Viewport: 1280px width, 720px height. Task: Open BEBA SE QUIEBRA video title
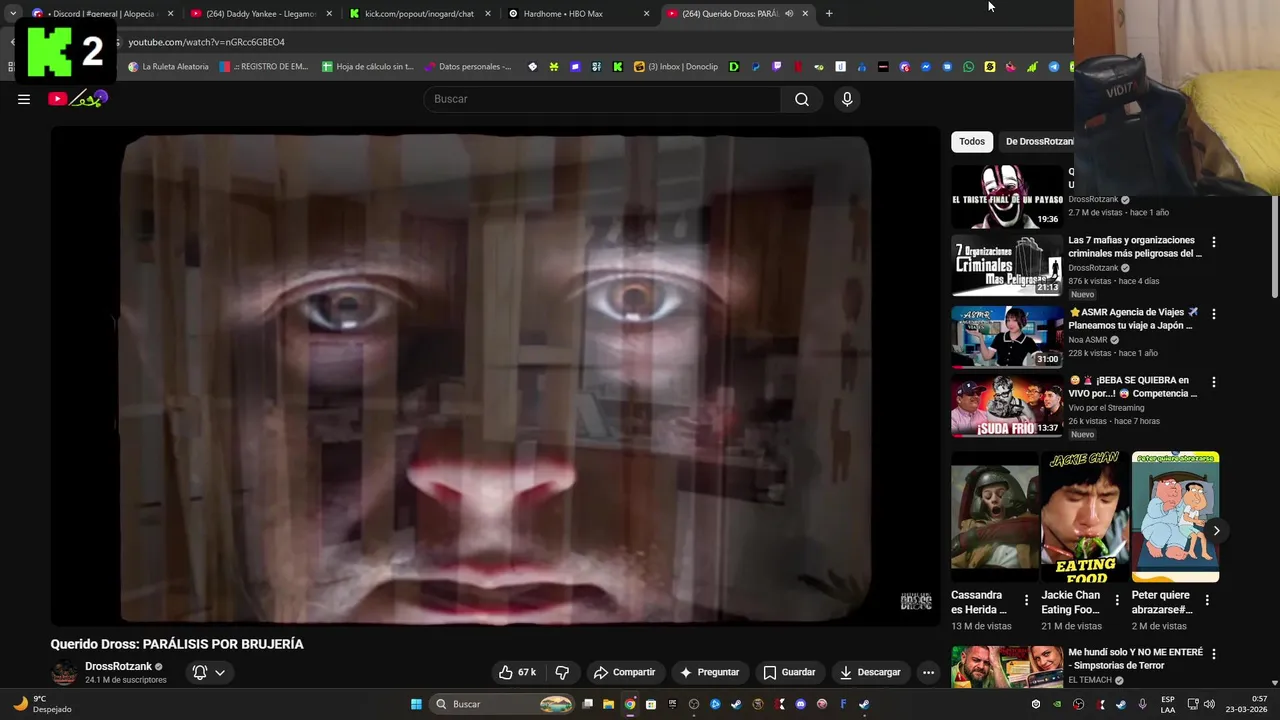click(x=1133, y=387)
